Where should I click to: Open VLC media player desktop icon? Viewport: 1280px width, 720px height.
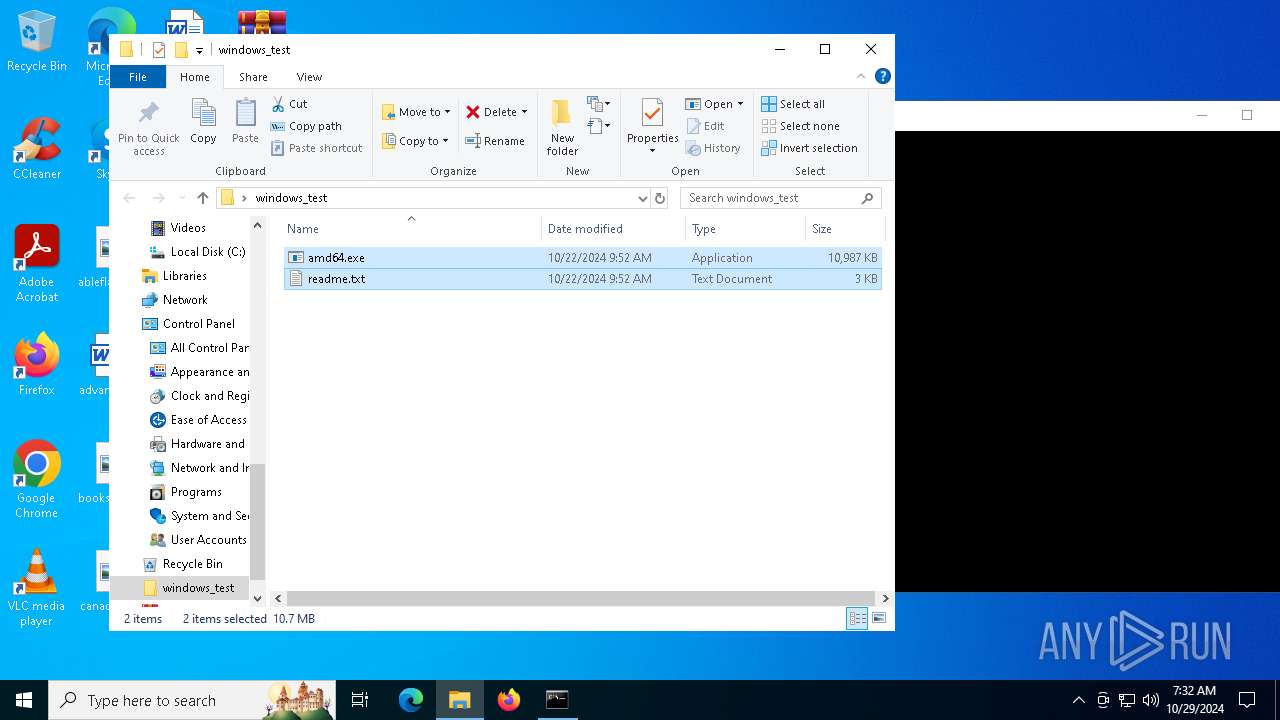(37, 588)
